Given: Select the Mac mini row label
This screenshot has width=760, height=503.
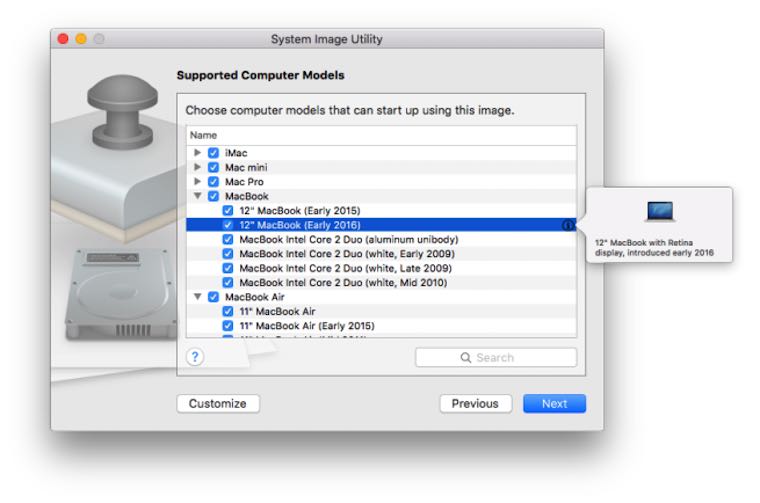Looking at the screenshot, I should (x=246, y=168).
